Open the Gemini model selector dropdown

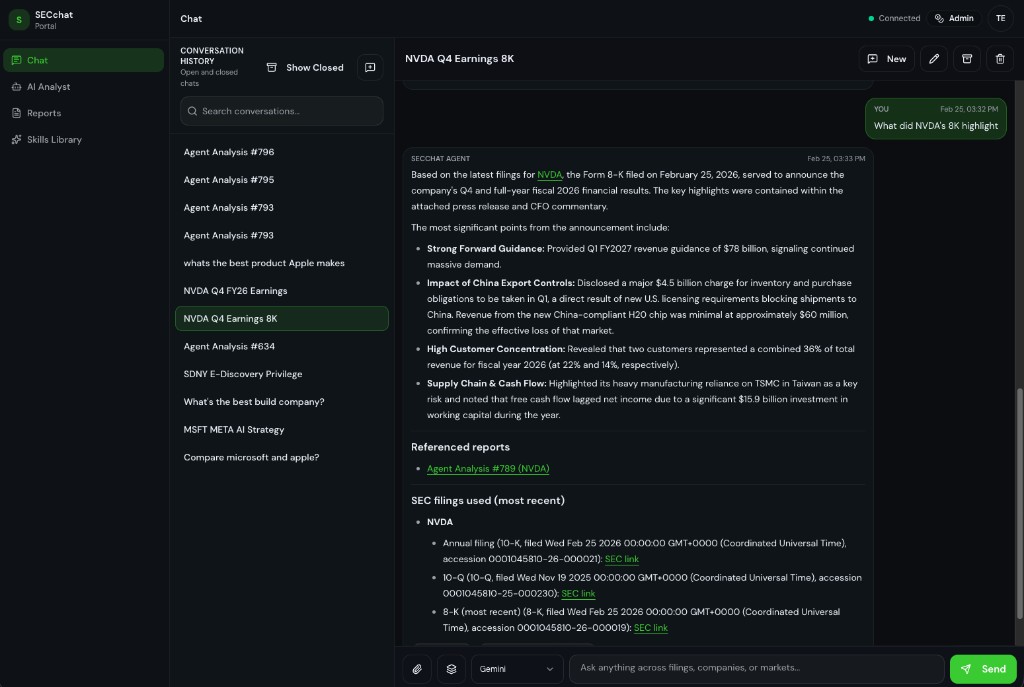[516, 669]
